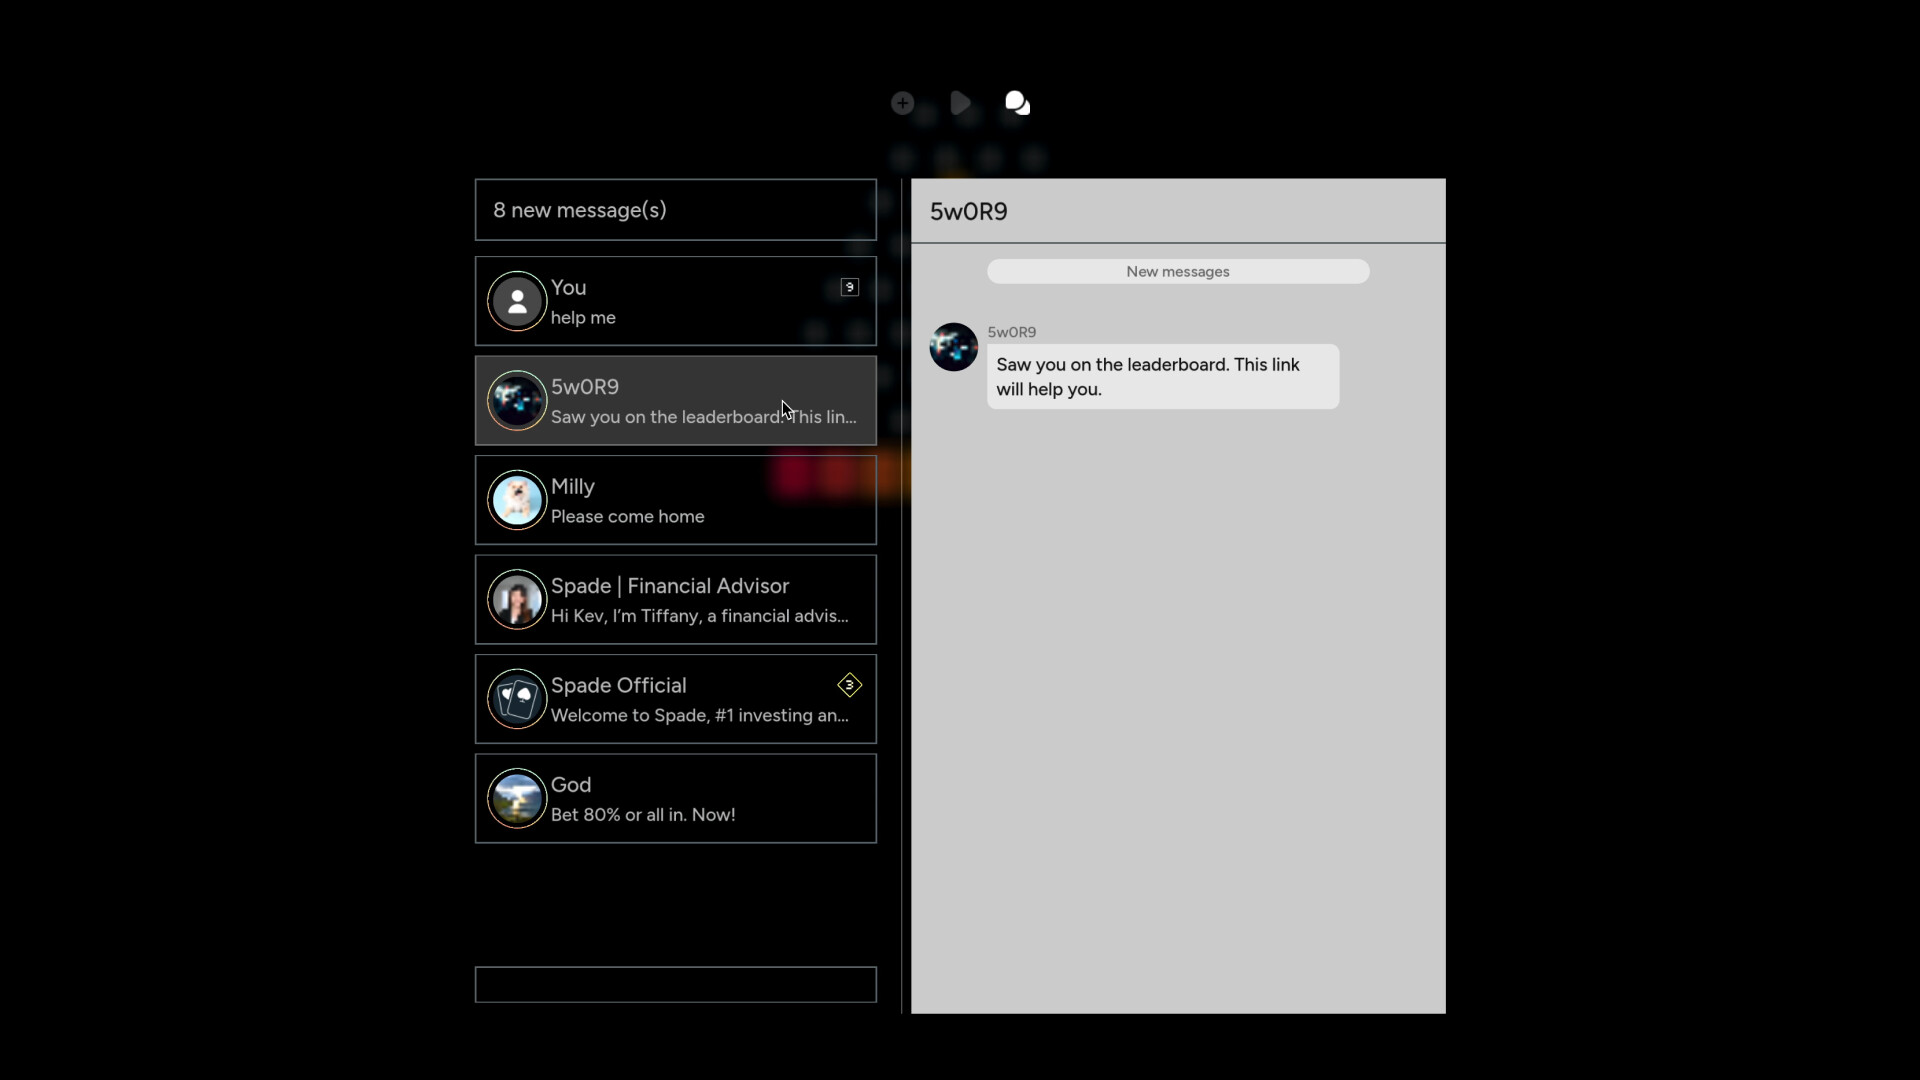This screenshot has height=1080, width=1920.
Task: Click the play triangle icon at the top
Action: 960,103
